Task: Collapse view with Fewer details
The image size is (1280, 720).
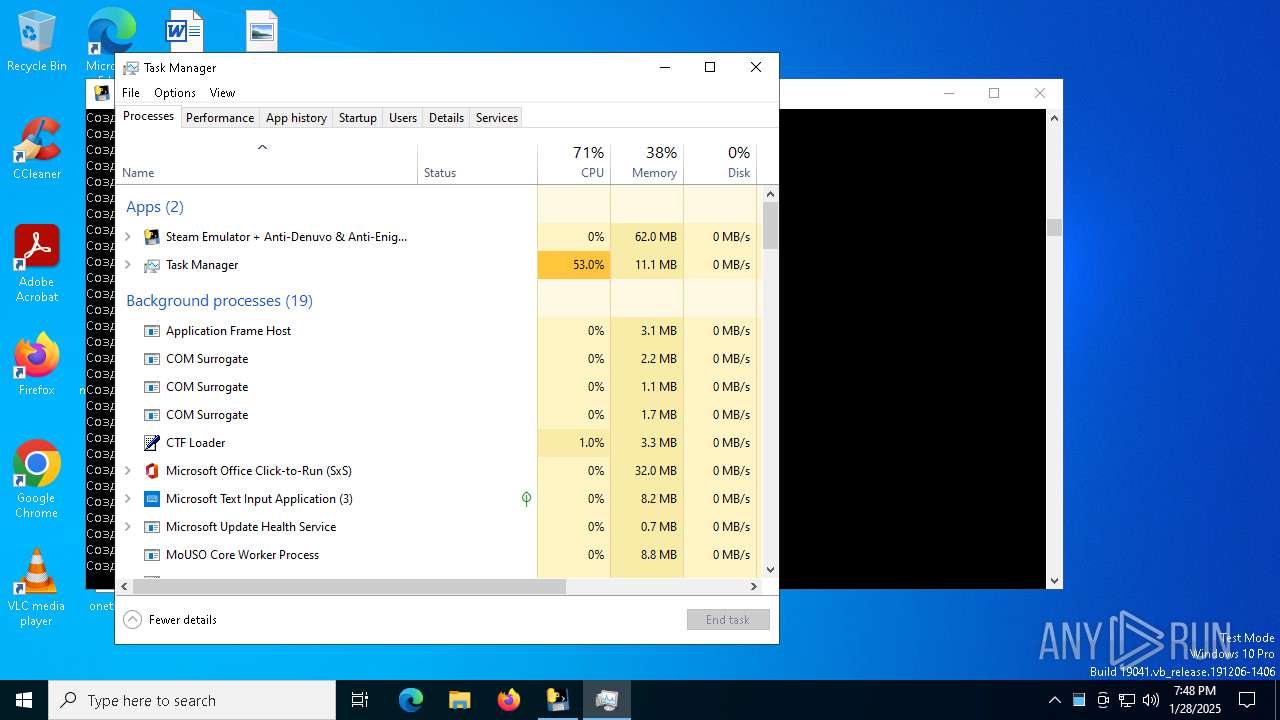Action: (x=170, y=620)
